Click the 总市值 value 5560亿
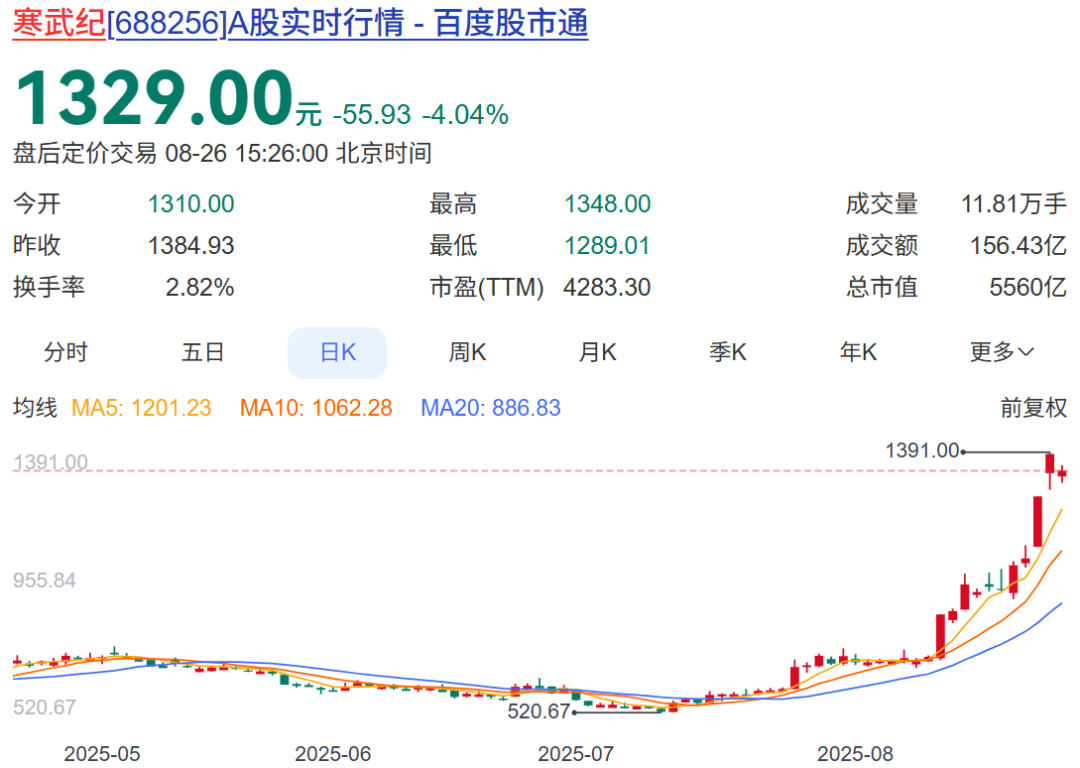This screenshot has width=1080, height=768. pos(1028,287)
